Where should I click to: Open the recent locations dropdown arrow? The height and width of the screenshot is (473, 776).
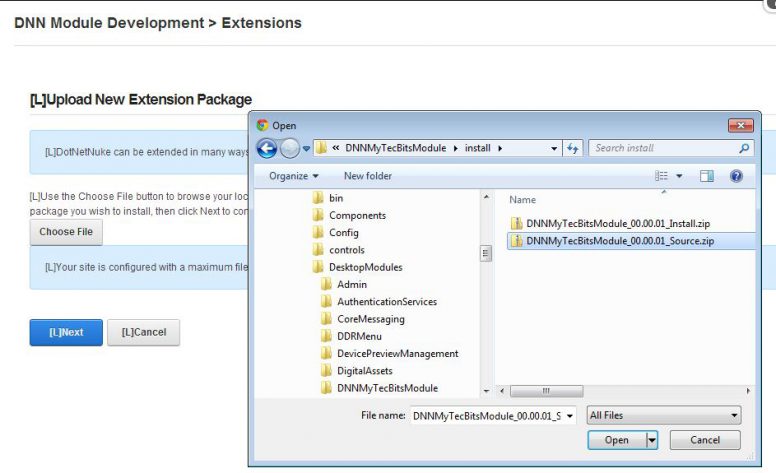click(x=306, y=148)
